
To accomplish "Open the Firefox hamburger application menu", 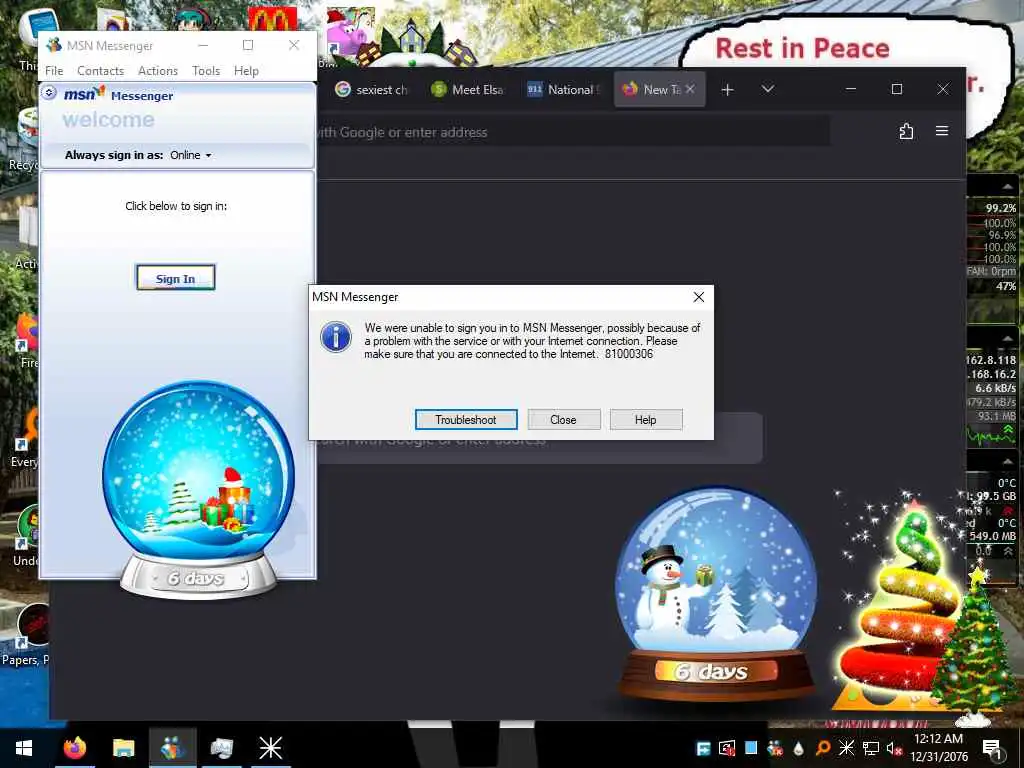I will coord(942,131).
